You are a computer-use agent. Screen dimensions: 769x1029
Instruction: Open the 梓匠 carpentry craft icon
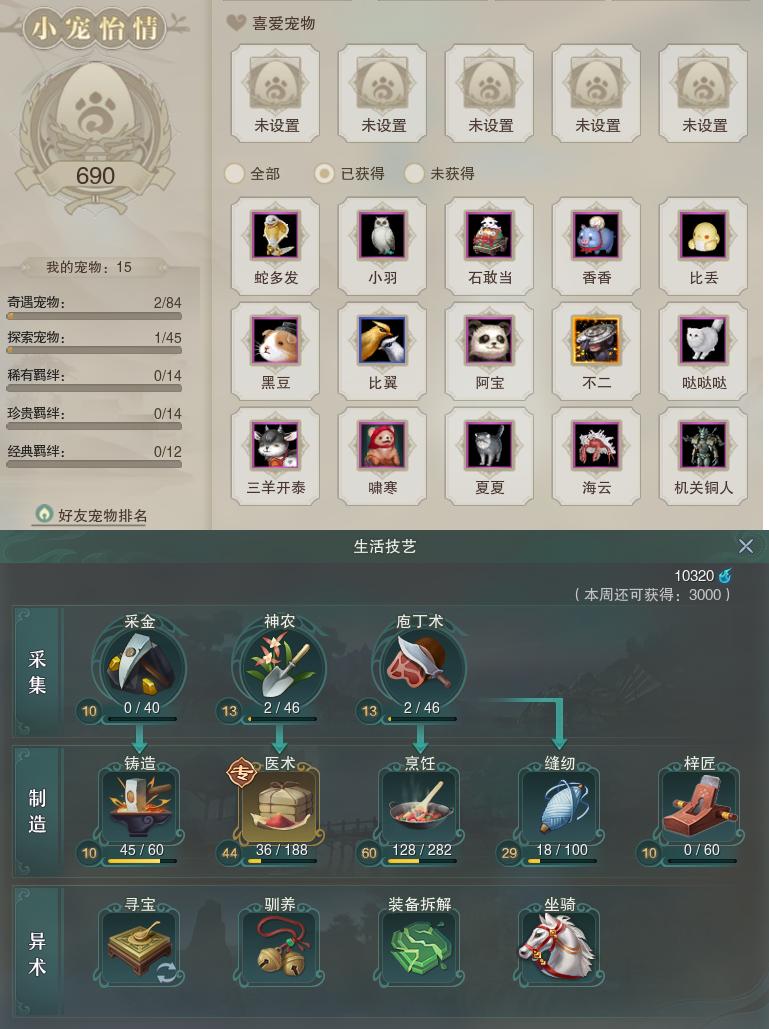point(699,808)
